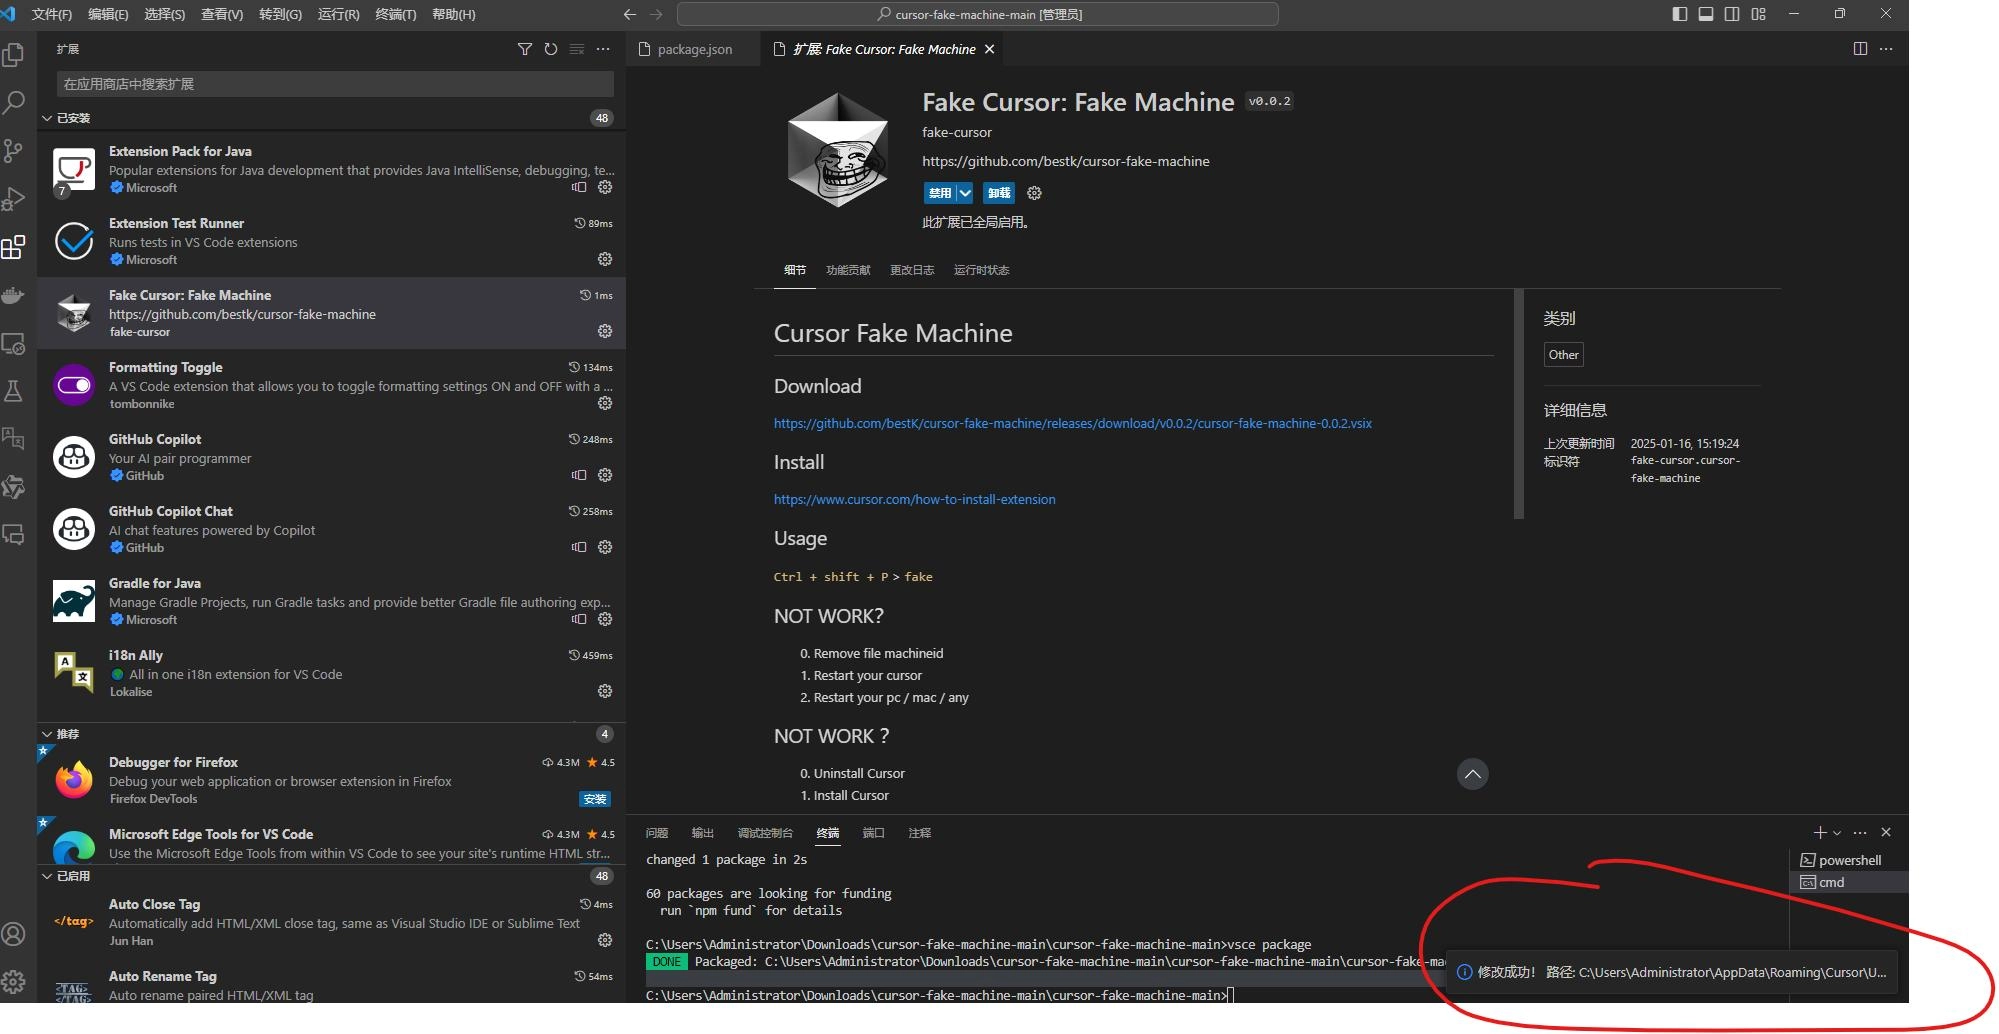Collapse the 已安装 section
Viewport: 1999px width, 1034px height.
pos(47,118)
